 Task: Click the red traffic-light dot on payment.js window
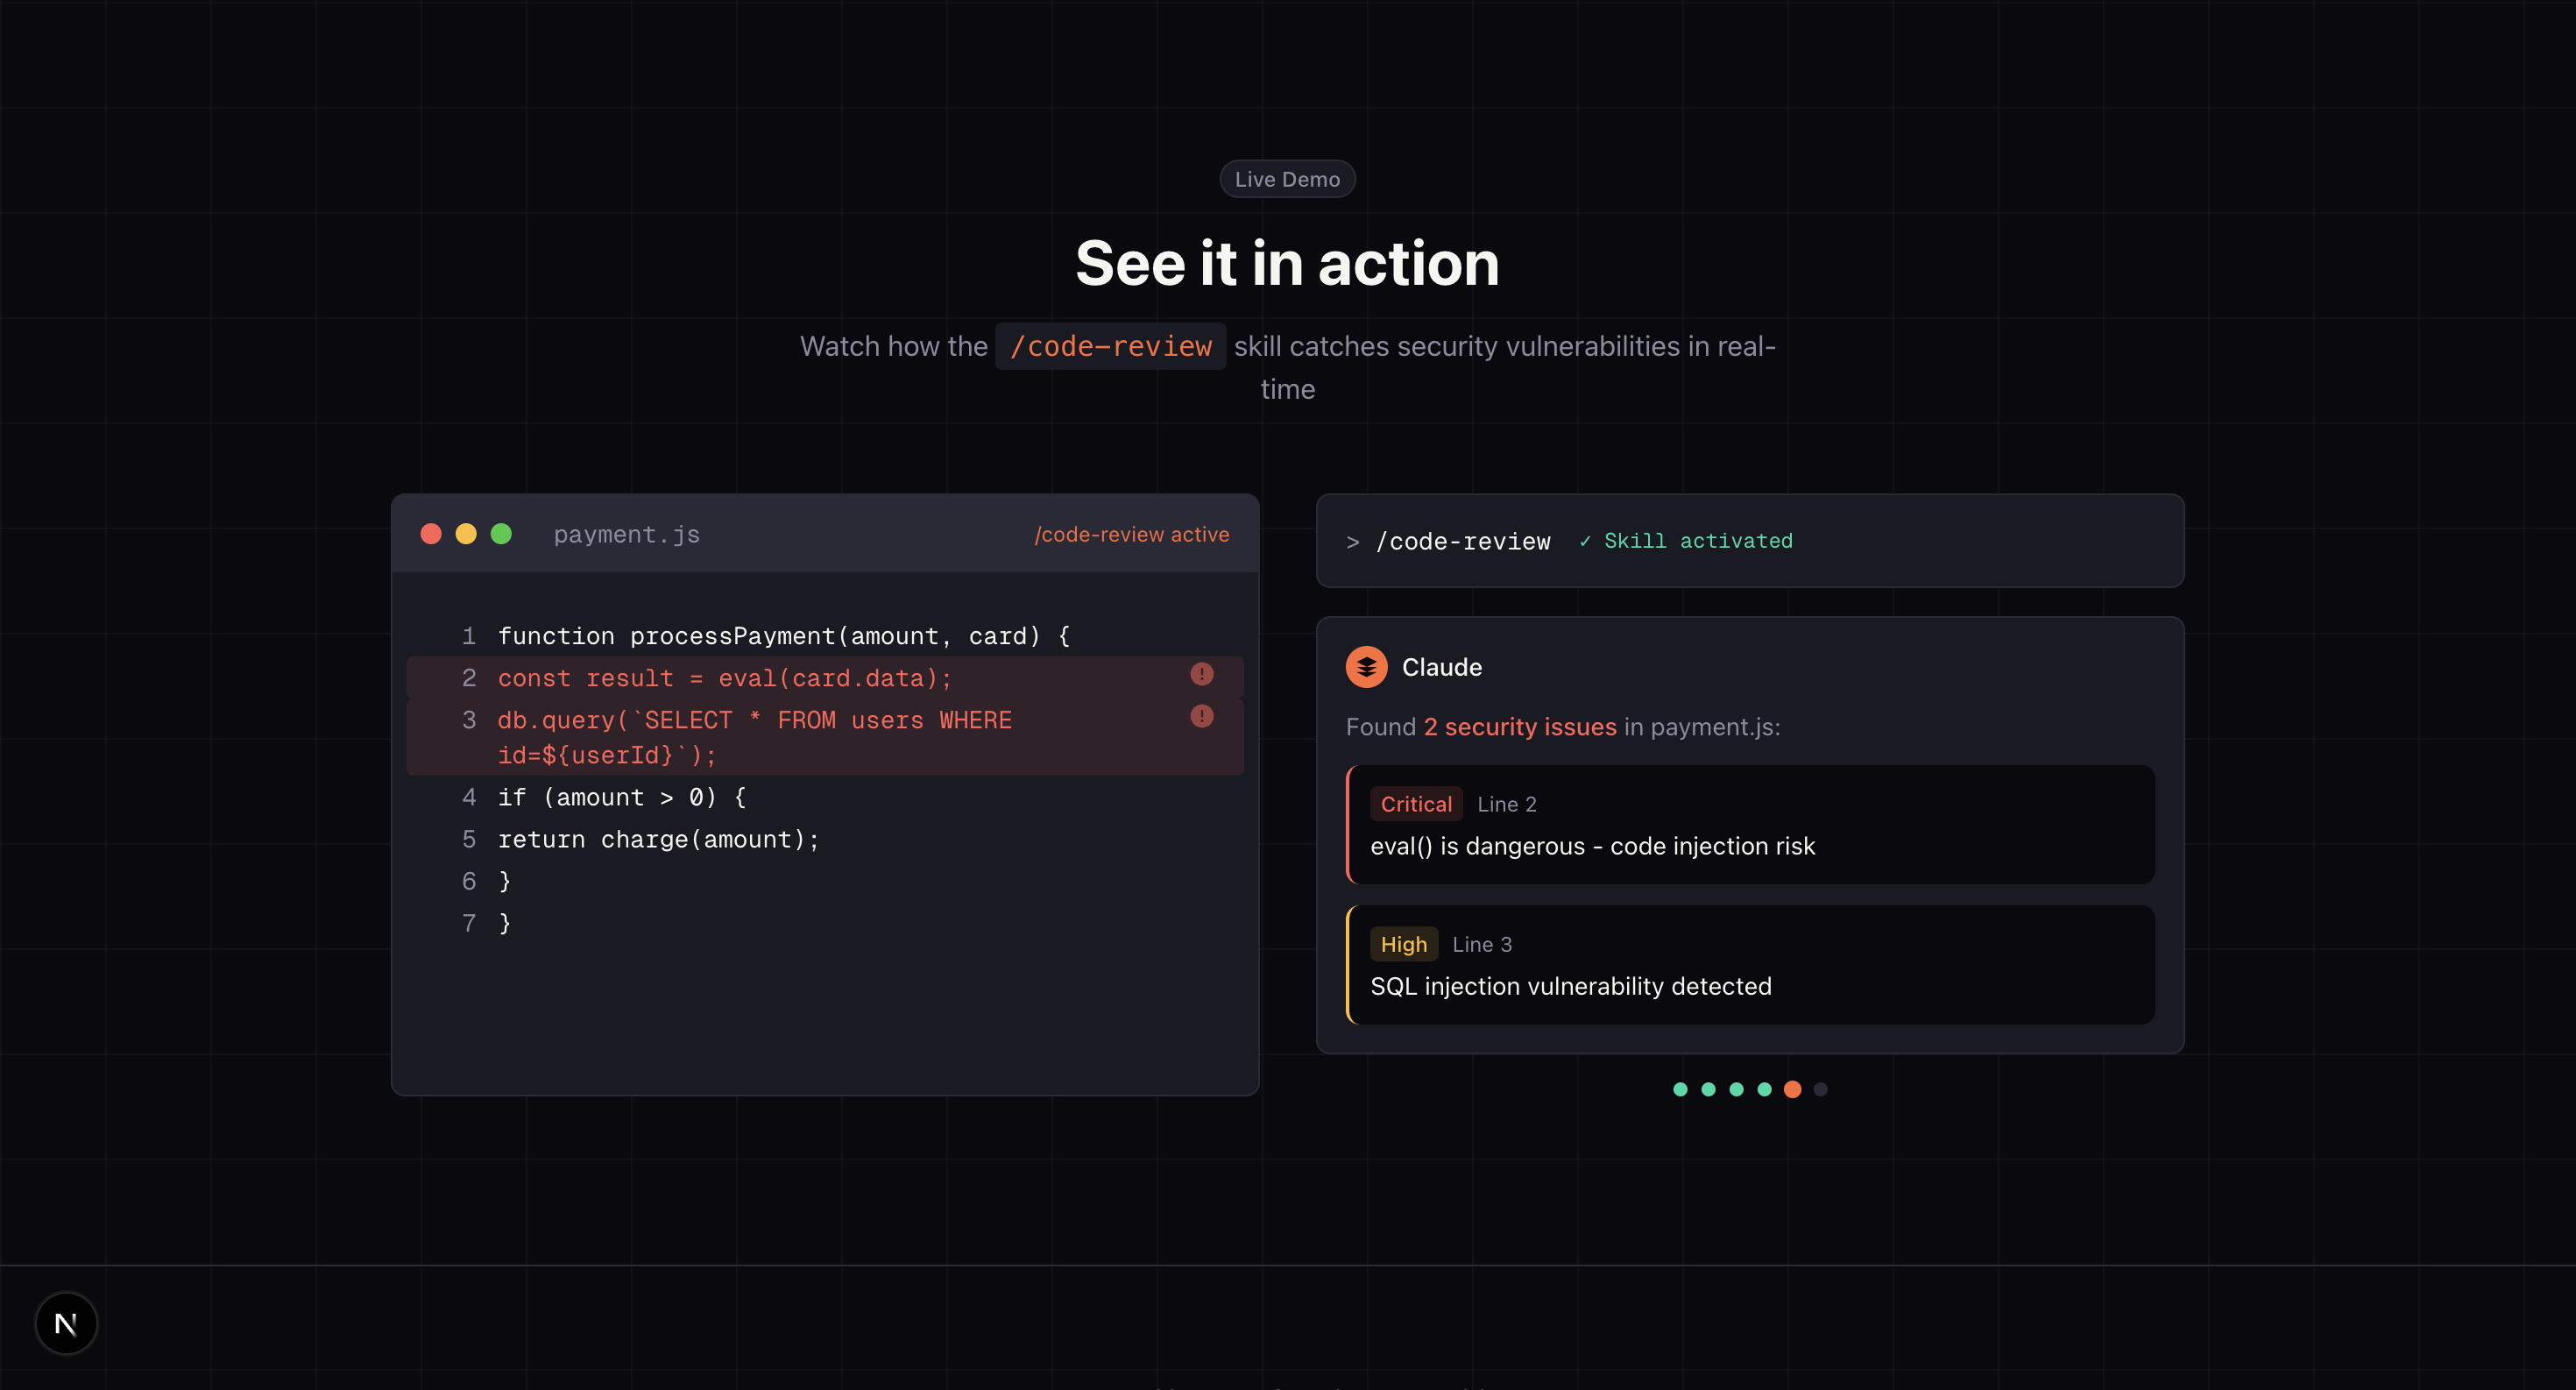431,534
